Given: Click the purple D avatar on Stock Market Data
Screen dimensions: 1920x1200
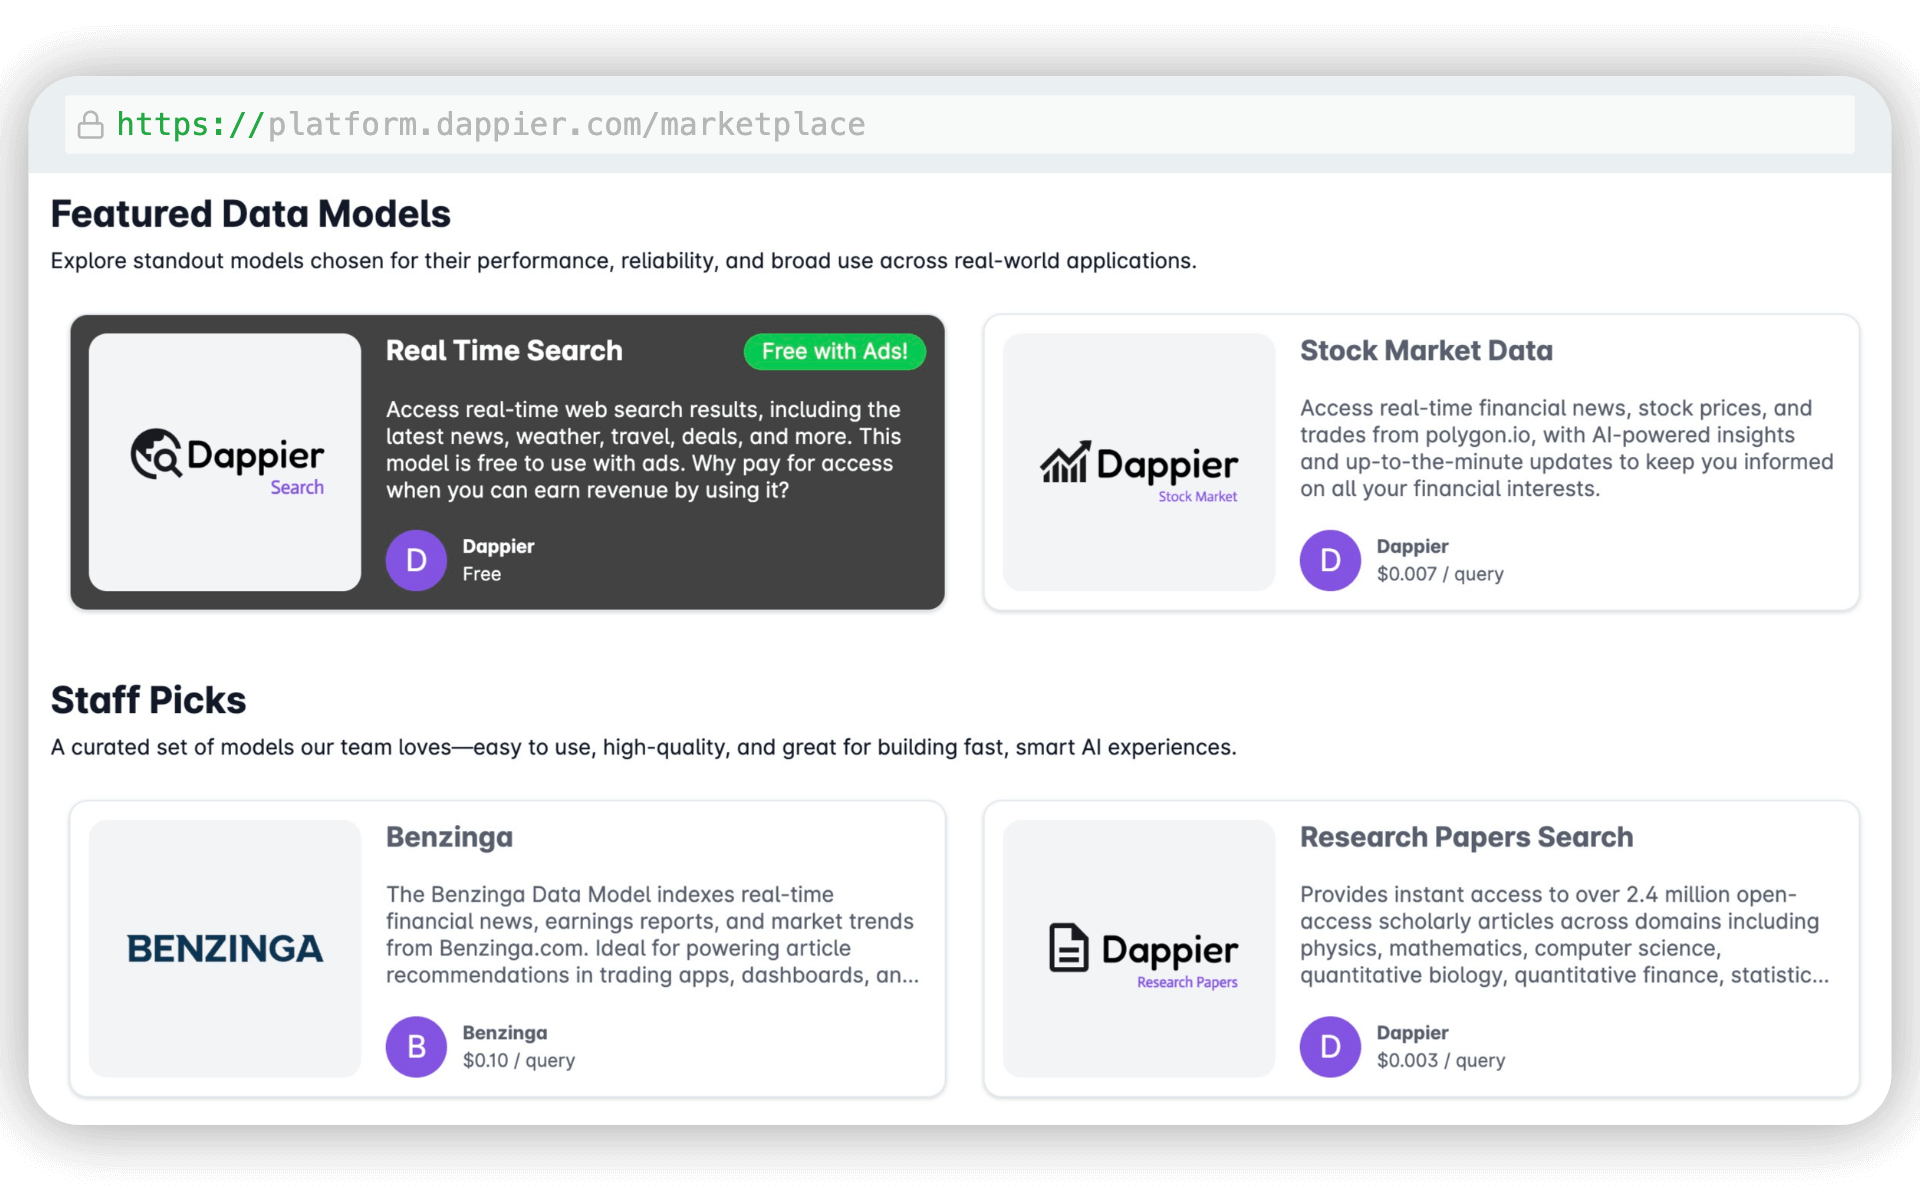Looking at the screenshot, I should click(1330, 560).
